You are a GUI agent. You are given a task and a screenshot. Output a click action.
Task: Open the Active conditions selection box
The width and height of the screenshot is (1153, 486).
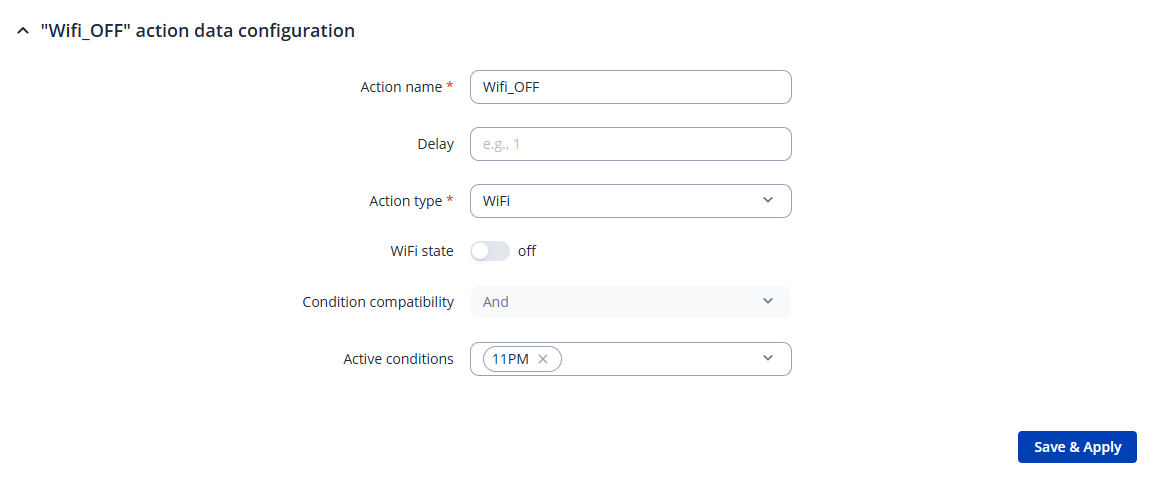660,359
